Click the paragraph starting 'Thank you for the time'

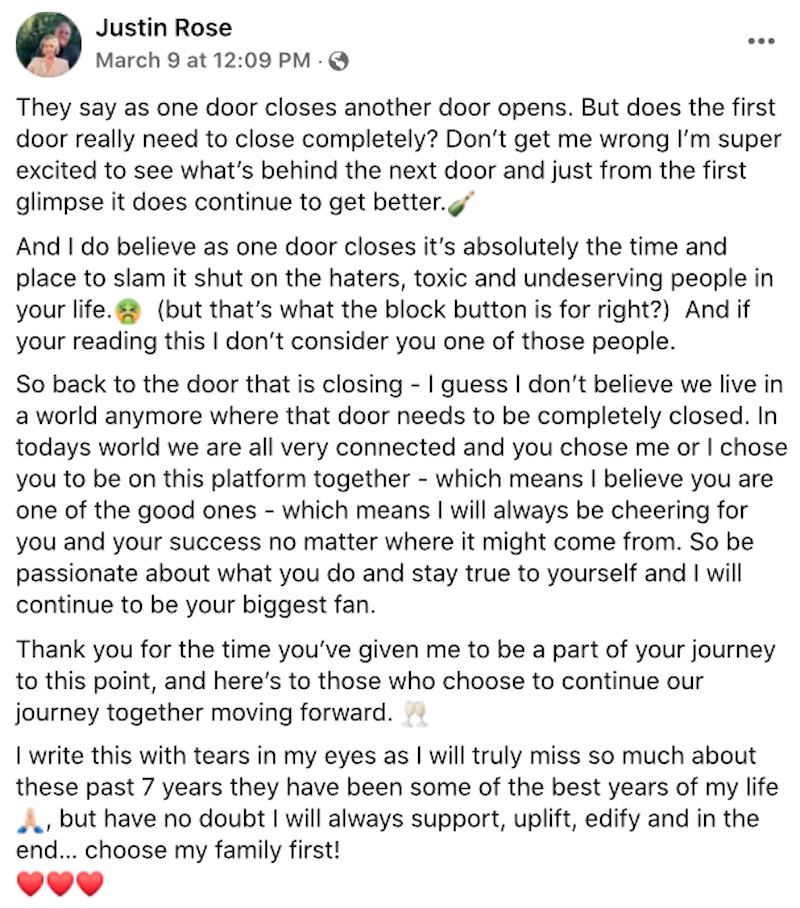pyautogui.click(x=395, y=681)
